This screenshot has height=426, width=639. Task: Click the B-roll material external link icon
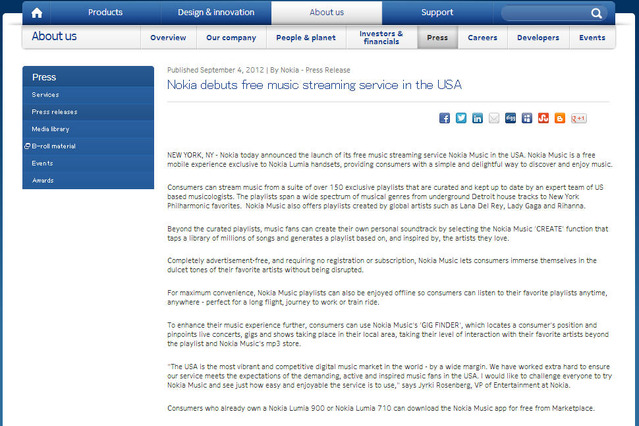[27, 146]
